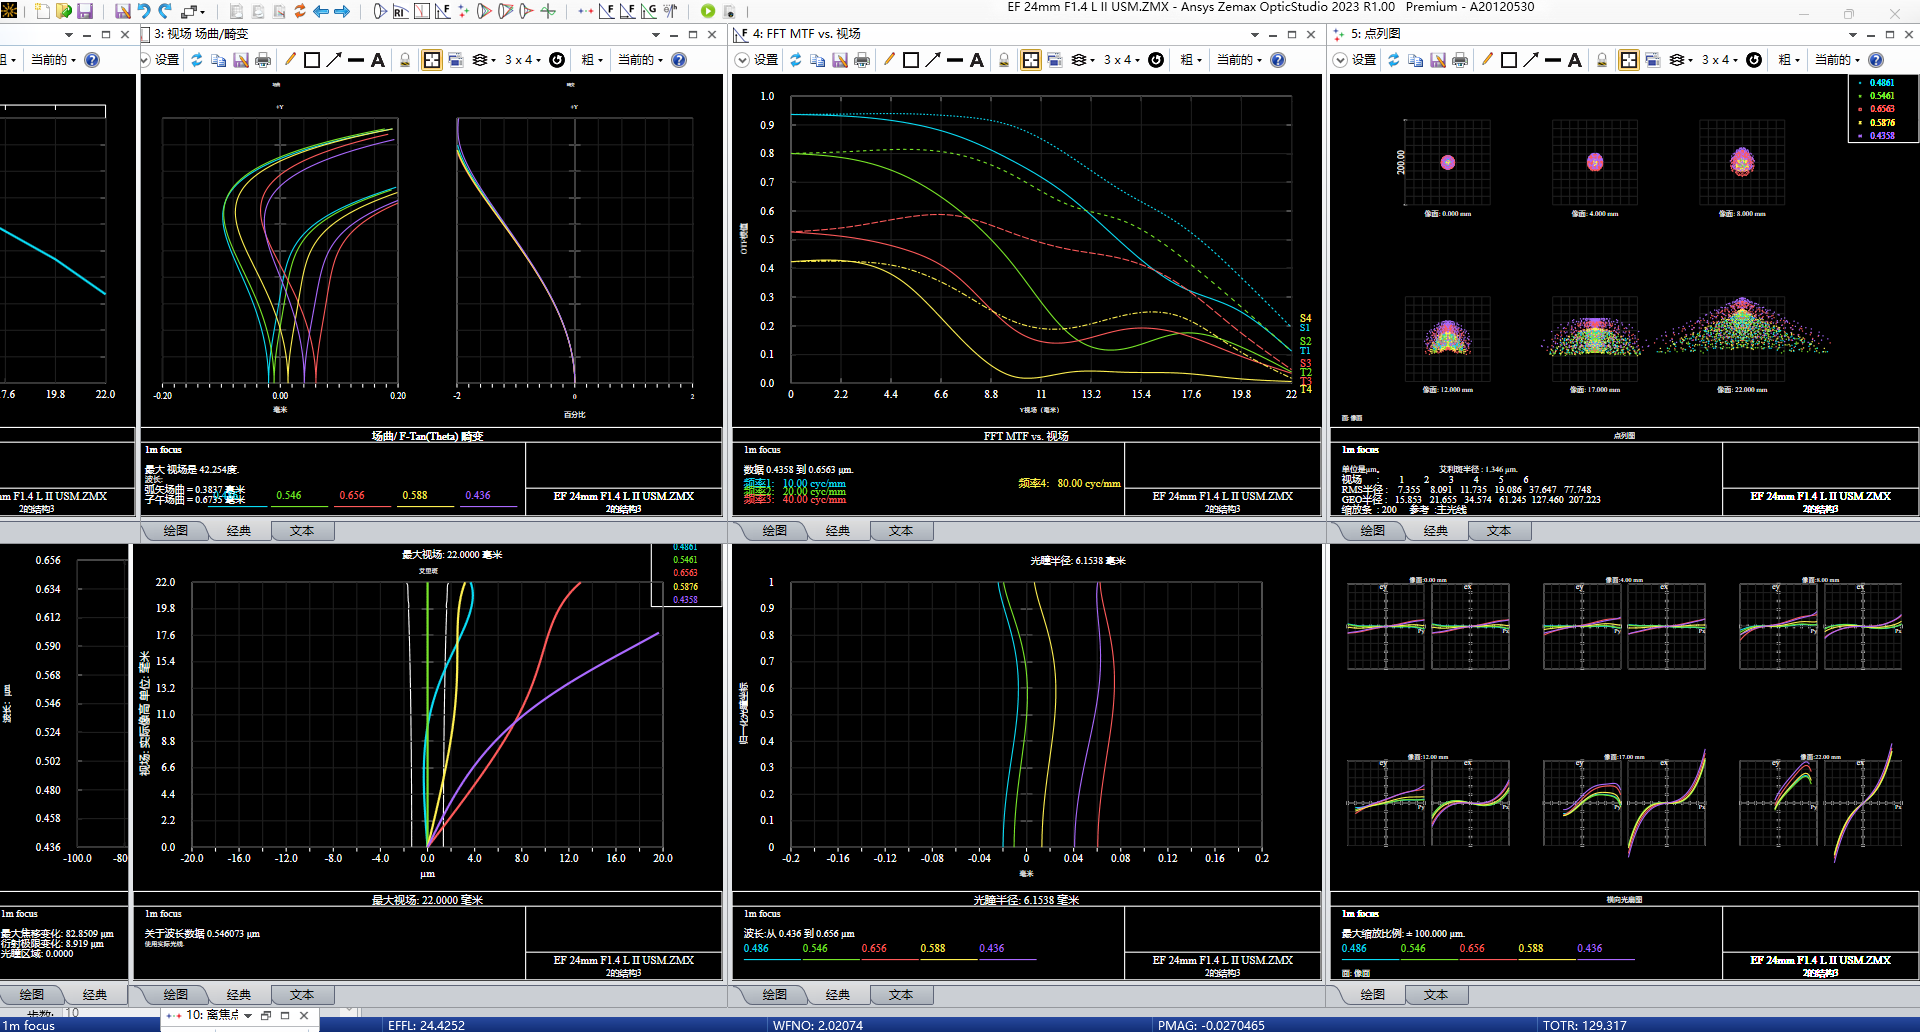
Task: Open 设置 in spot diagram window
Action: 1364,60
